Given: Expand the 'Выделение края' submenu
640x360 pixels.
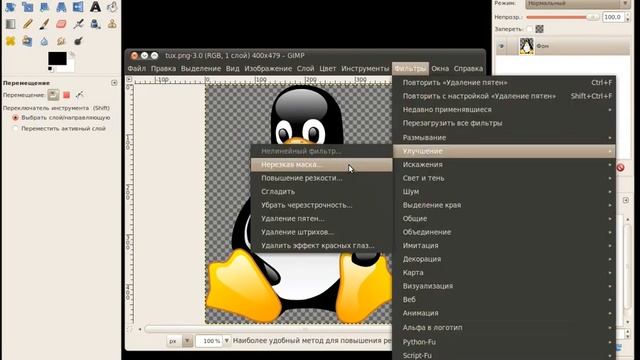Looking at the screenshot, I should pos(504,205).
